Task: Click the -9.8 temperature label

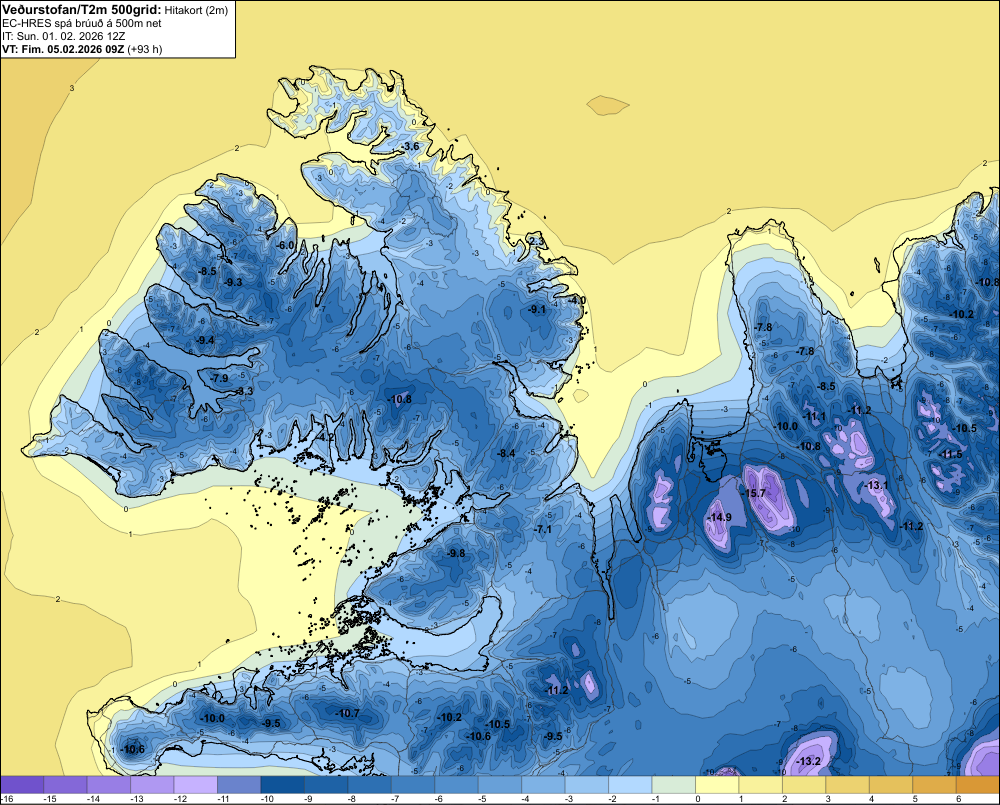Action: click(x=455, y=553)
